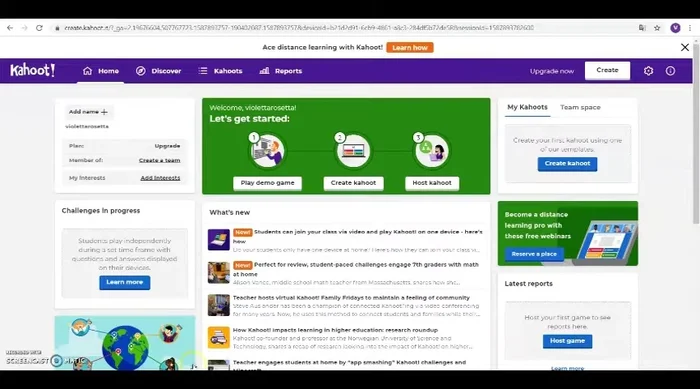The image size is (700, 389).
Task: Click the Create a team link
Action: pyautogui.click(x=159, y=160)
